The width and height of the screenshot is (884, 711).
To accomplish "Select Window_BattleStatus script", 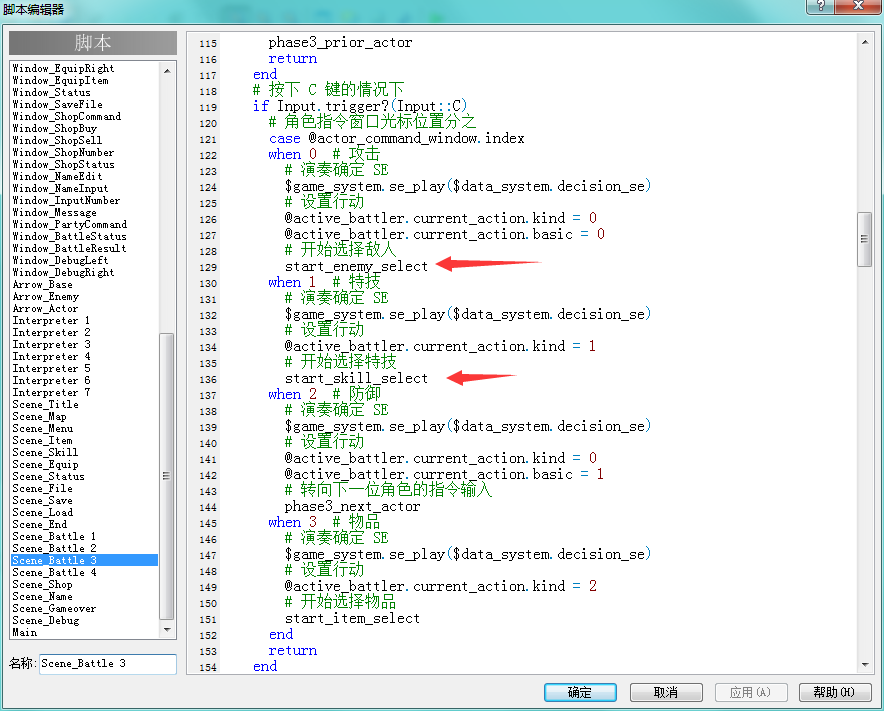I will 69,236.
